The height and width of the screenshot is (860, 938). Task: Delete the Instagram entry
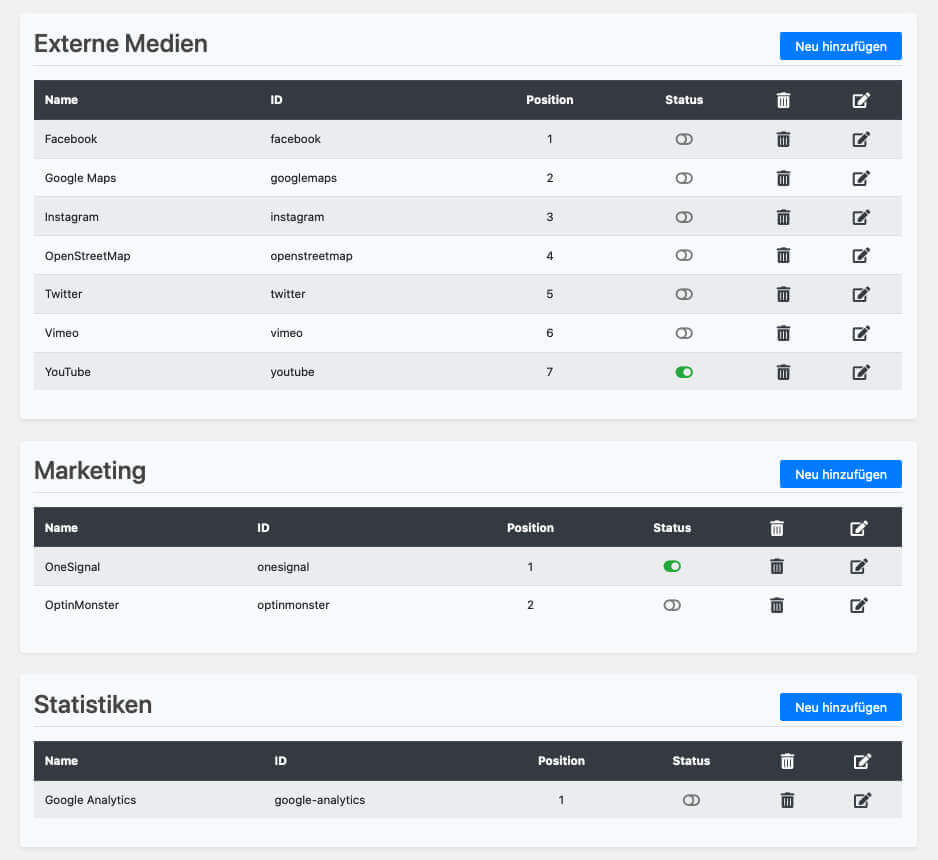(783, 217)
